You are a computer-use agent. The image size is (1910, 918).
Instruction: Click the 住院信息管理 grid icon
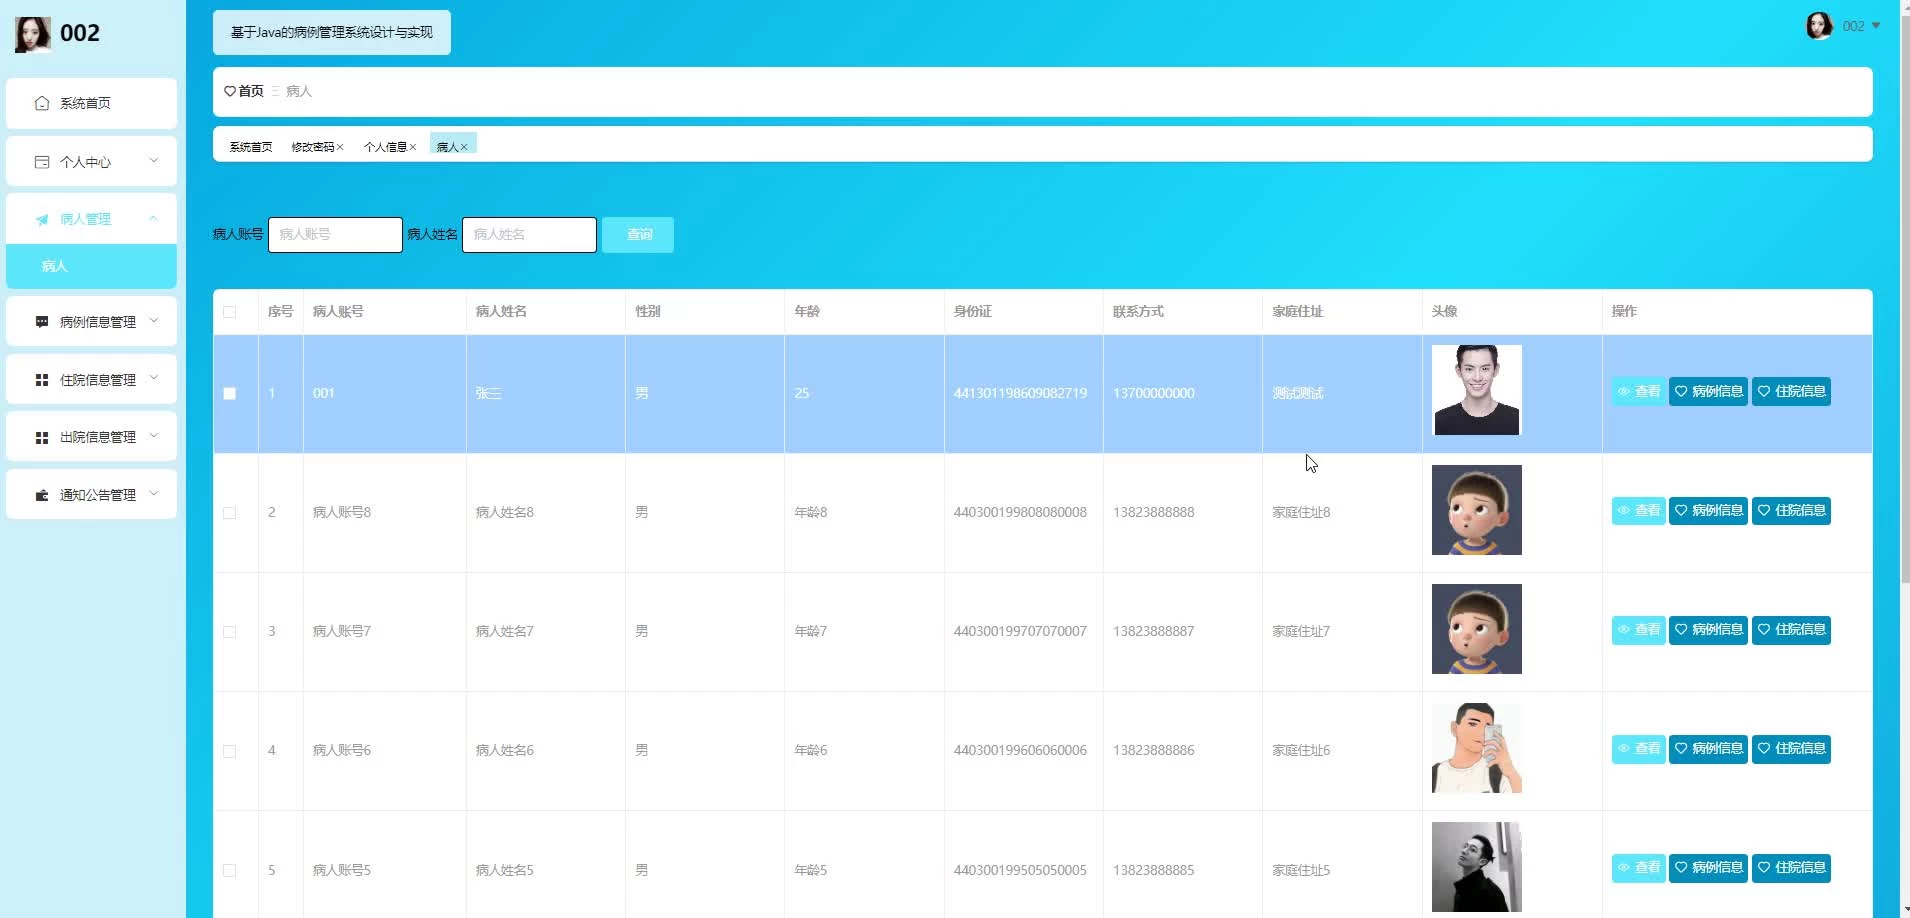tap(42, 380)
